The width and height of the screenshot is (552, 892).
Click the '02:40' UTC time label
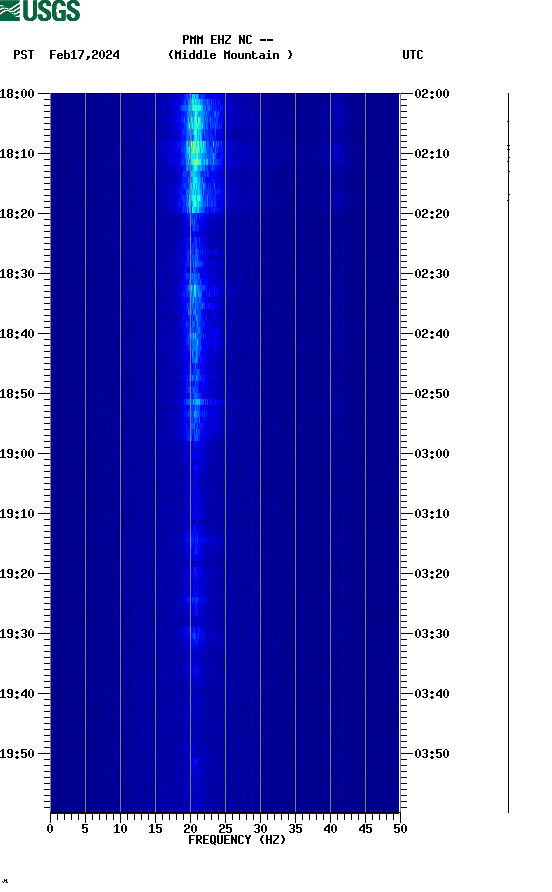click(x=432, y=334)
